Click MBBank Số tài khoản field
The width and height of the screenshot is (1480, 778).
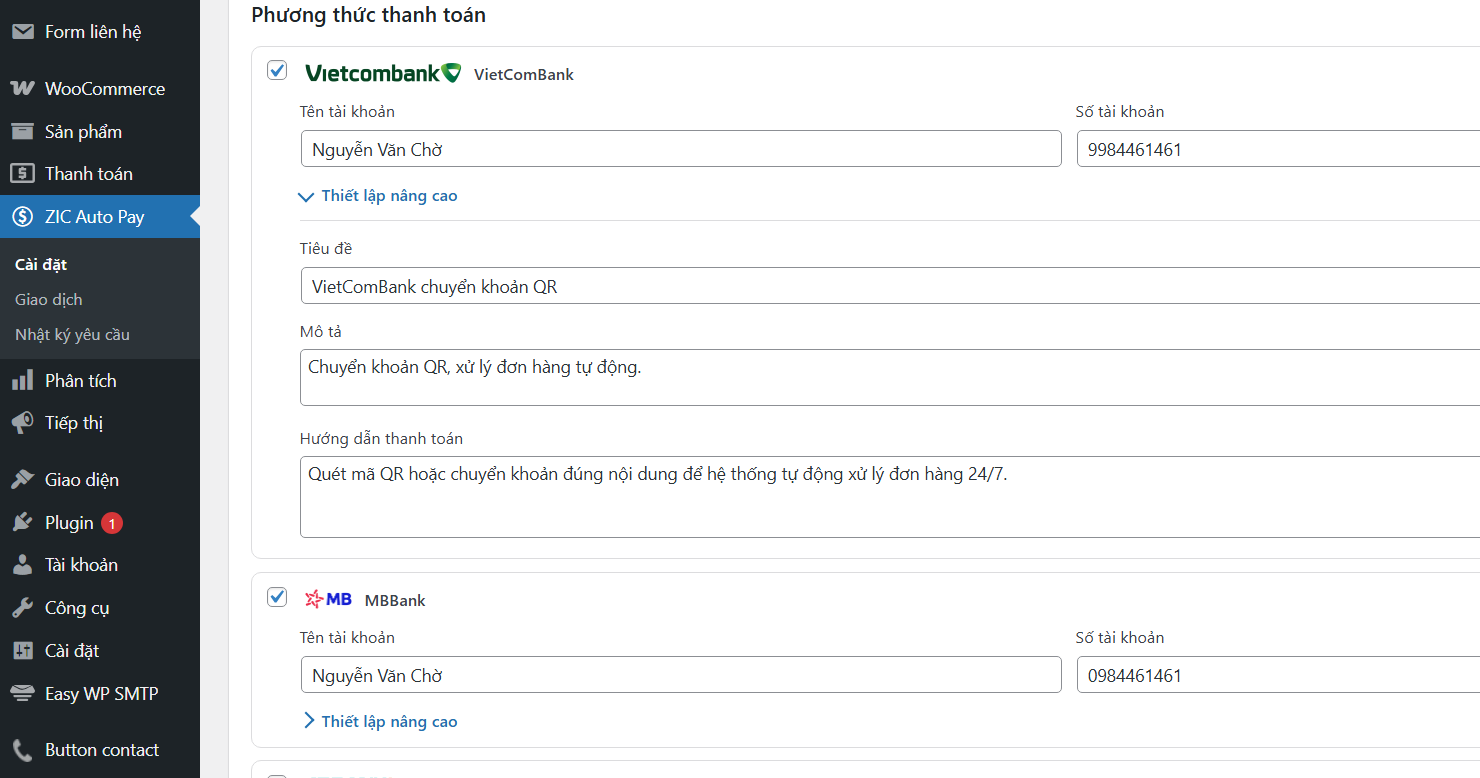coord(1278,675)
